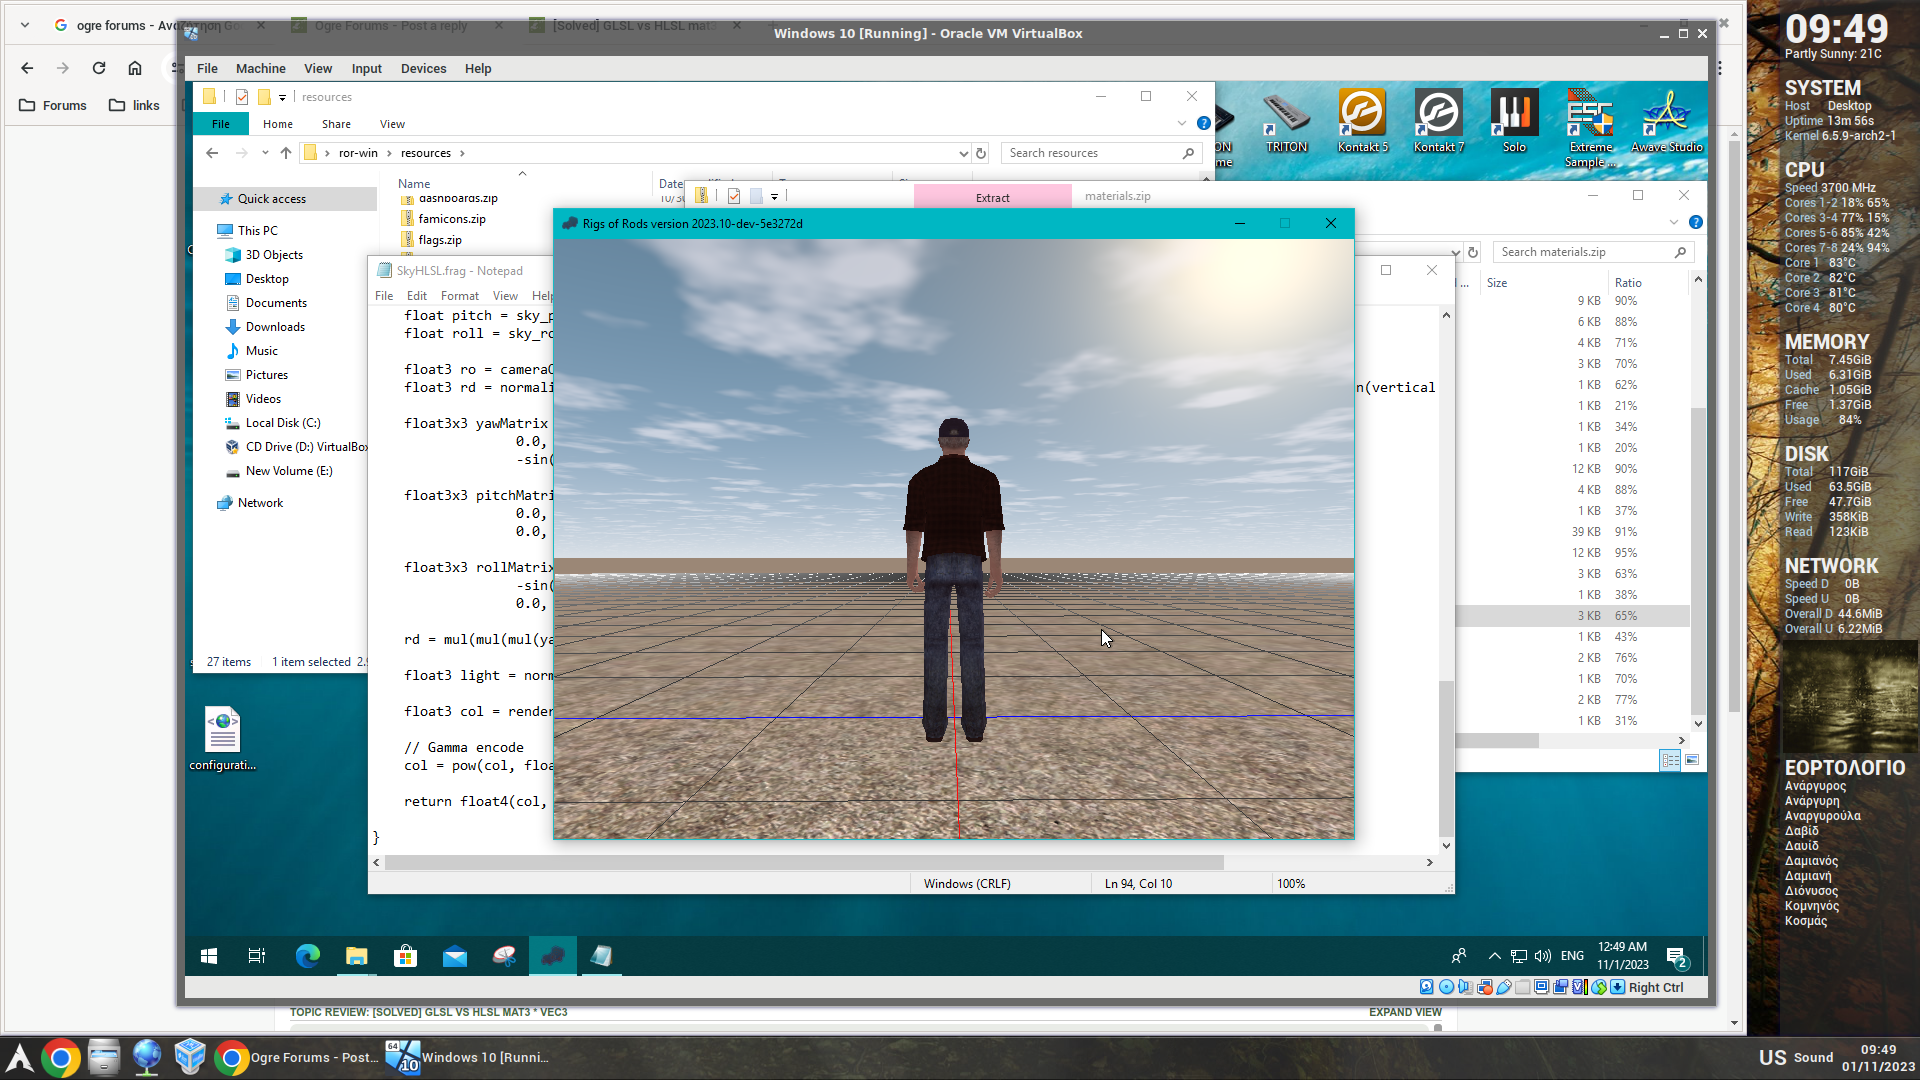Go up one folder level in Explorer
This screenshot has height=1080, width=1920.
tap(286, 153)
